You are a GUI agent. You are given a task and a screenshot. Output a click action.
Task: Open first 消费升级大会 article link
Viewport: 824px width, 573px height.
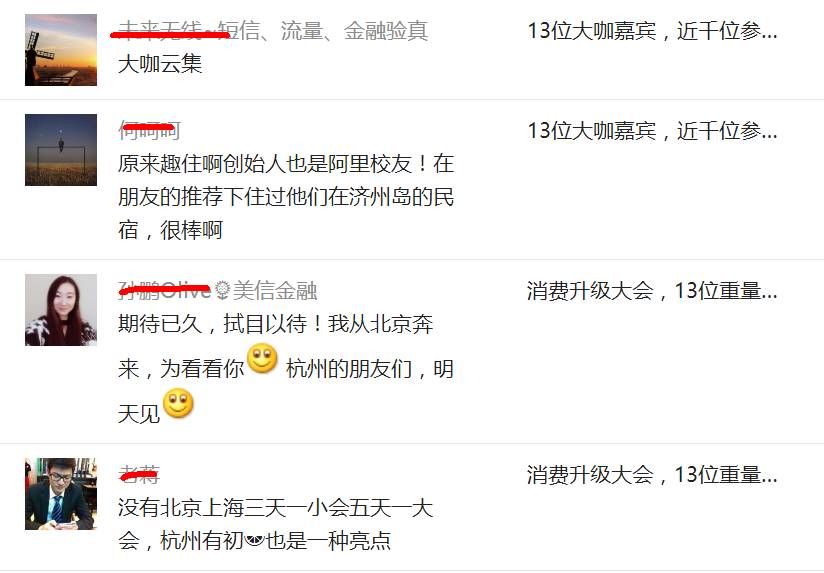652,291
